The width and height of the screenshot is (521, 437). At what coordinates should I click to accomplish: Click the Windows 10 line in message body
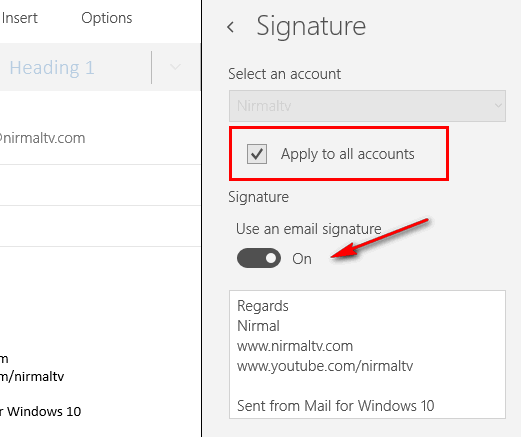pos(41,412)
